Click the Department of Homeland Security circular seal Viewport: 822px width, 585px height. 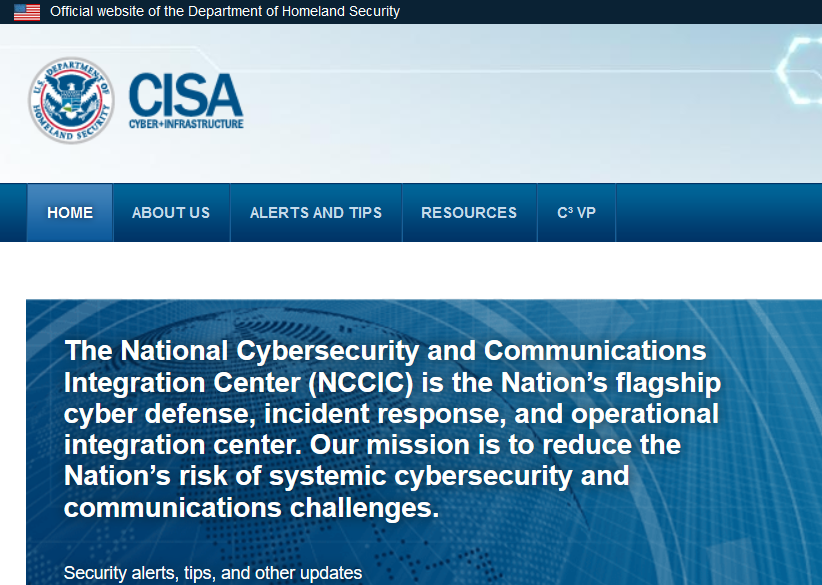point(70,100)
